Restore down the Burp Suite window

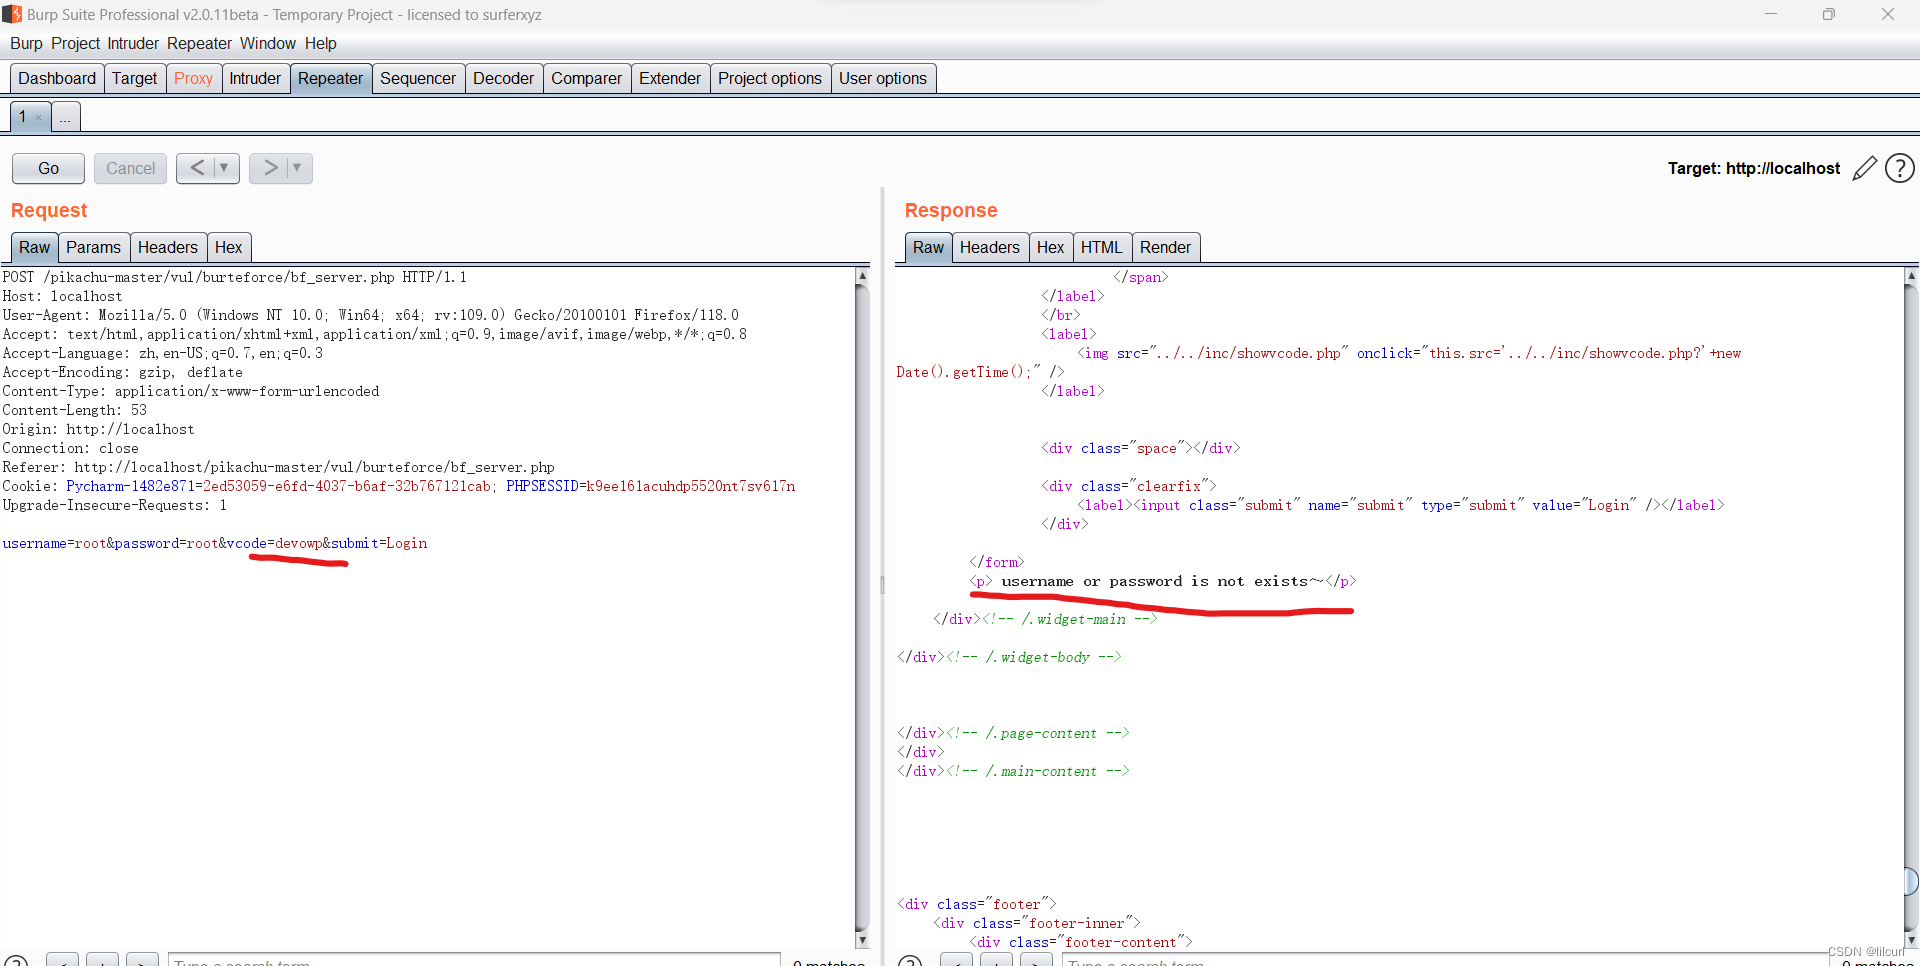(x=1829, y=14)
